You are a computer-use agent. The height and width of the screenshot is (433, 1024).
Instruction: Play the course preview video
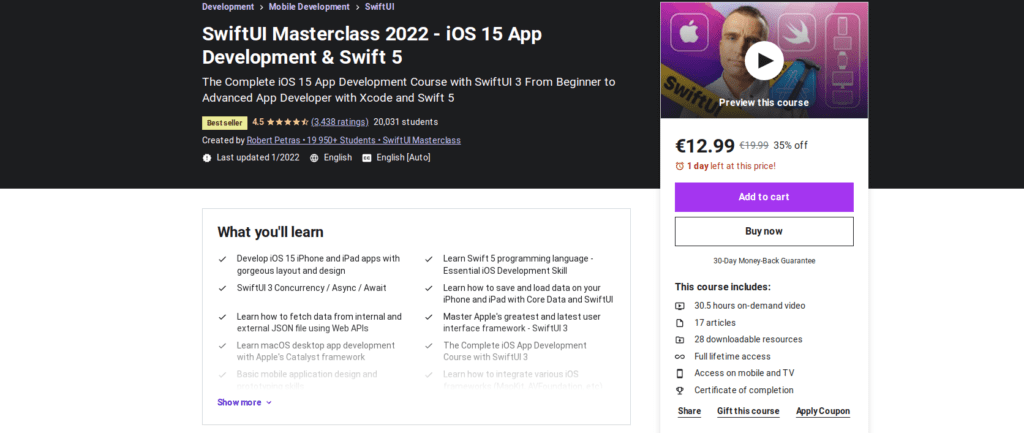(763, 61)
